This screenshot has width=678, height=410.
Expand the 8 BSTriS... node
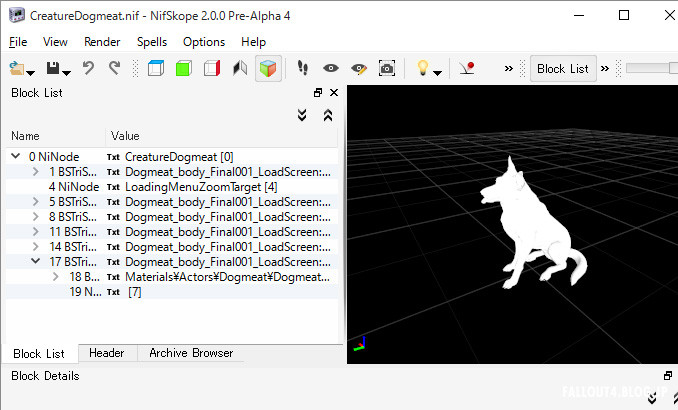pos(35,217)
